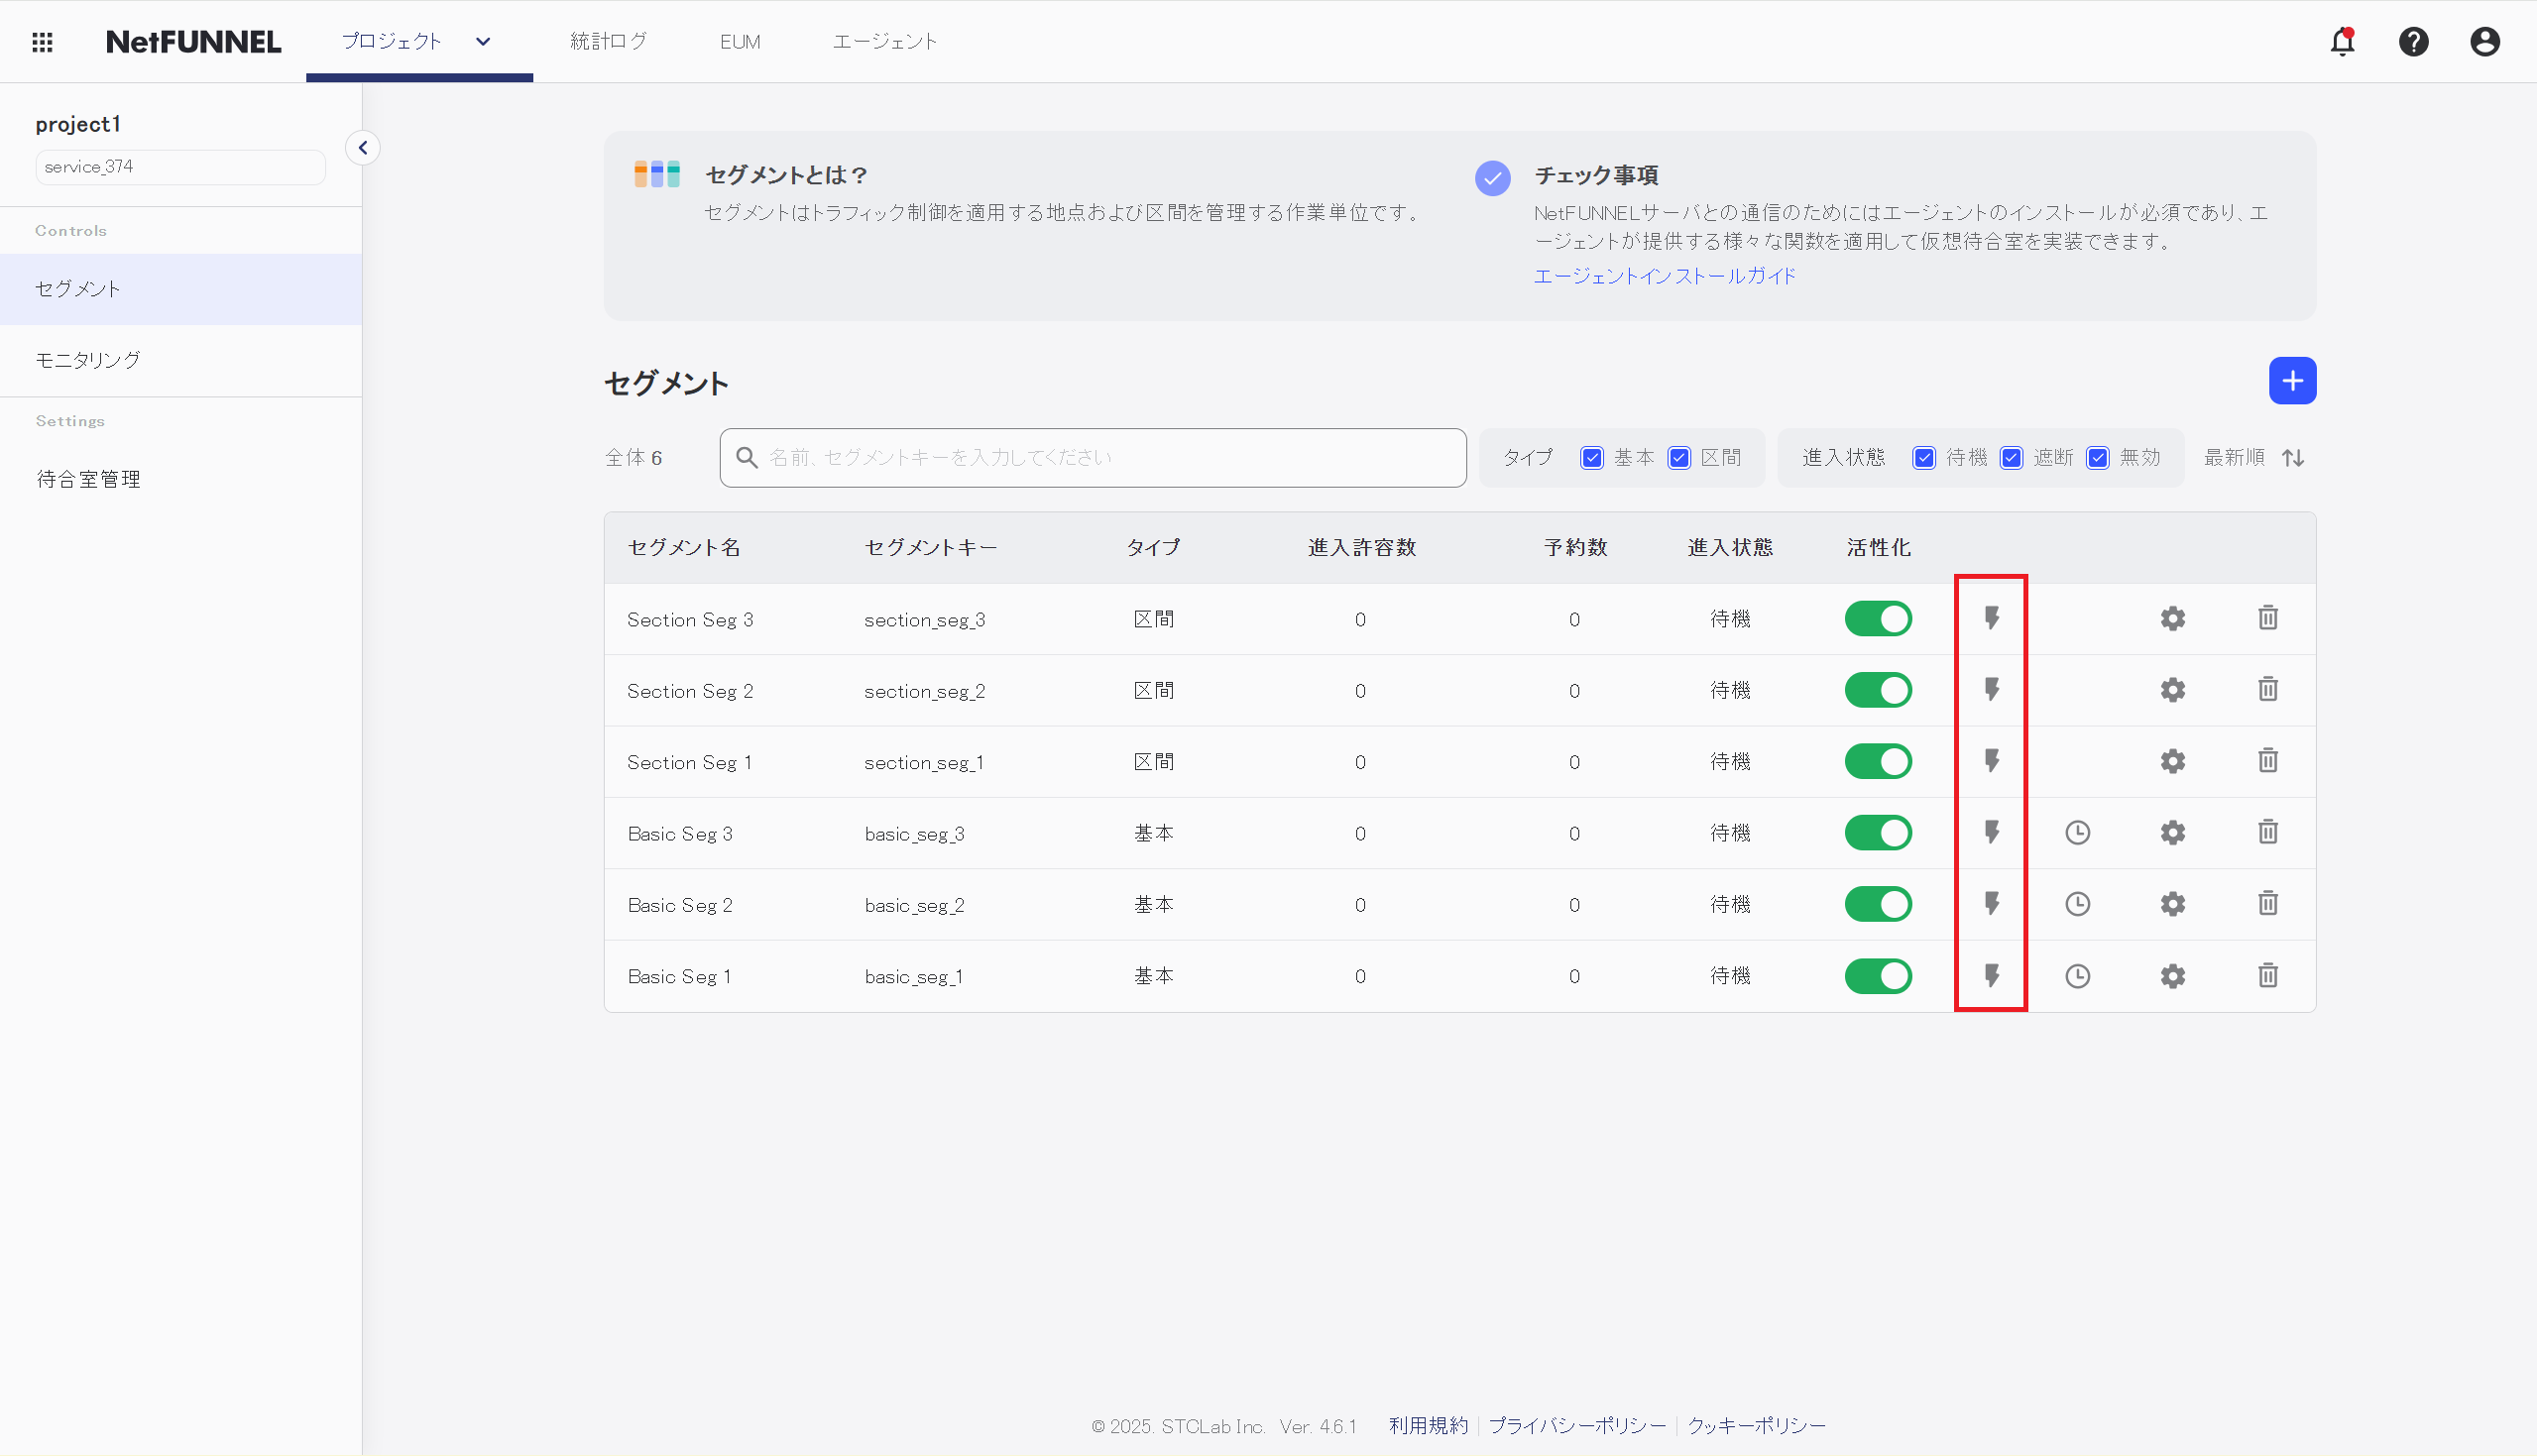Delete Basic Seg 2 via trash icon

coord(2266,903)
